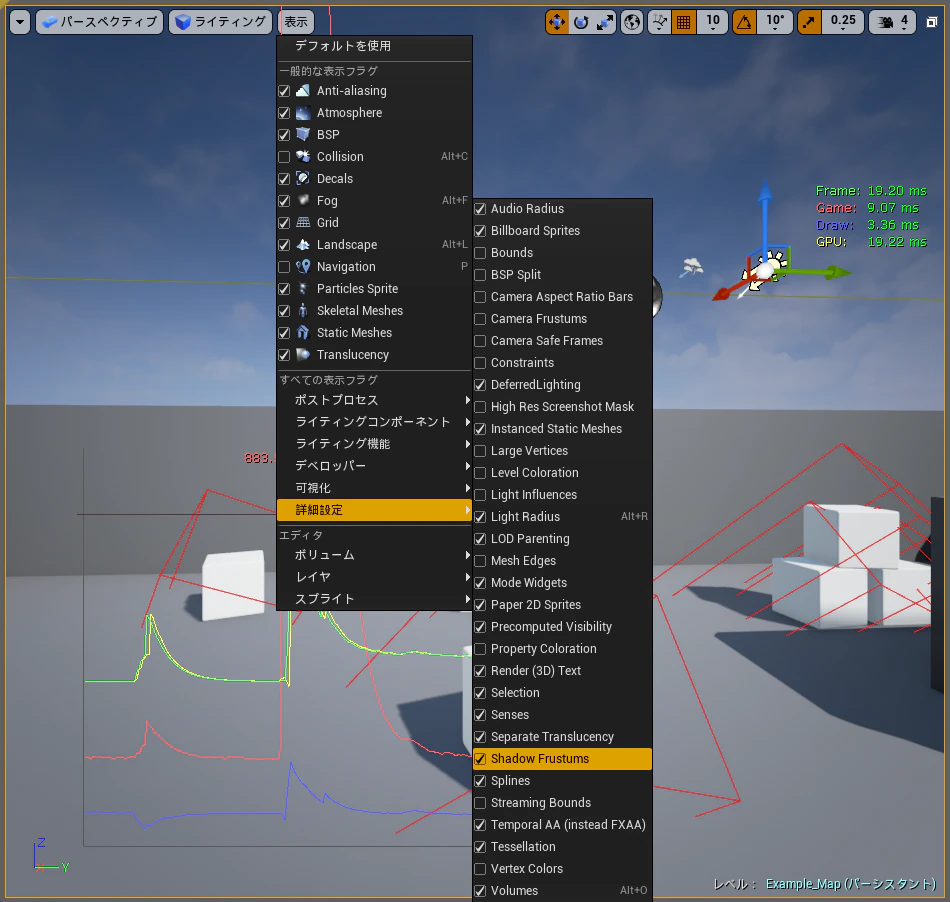Expand ライティングコンポーネント submenu
This screenshot has width=950, height=902.
pyautogui.click(x=374, y=422)
